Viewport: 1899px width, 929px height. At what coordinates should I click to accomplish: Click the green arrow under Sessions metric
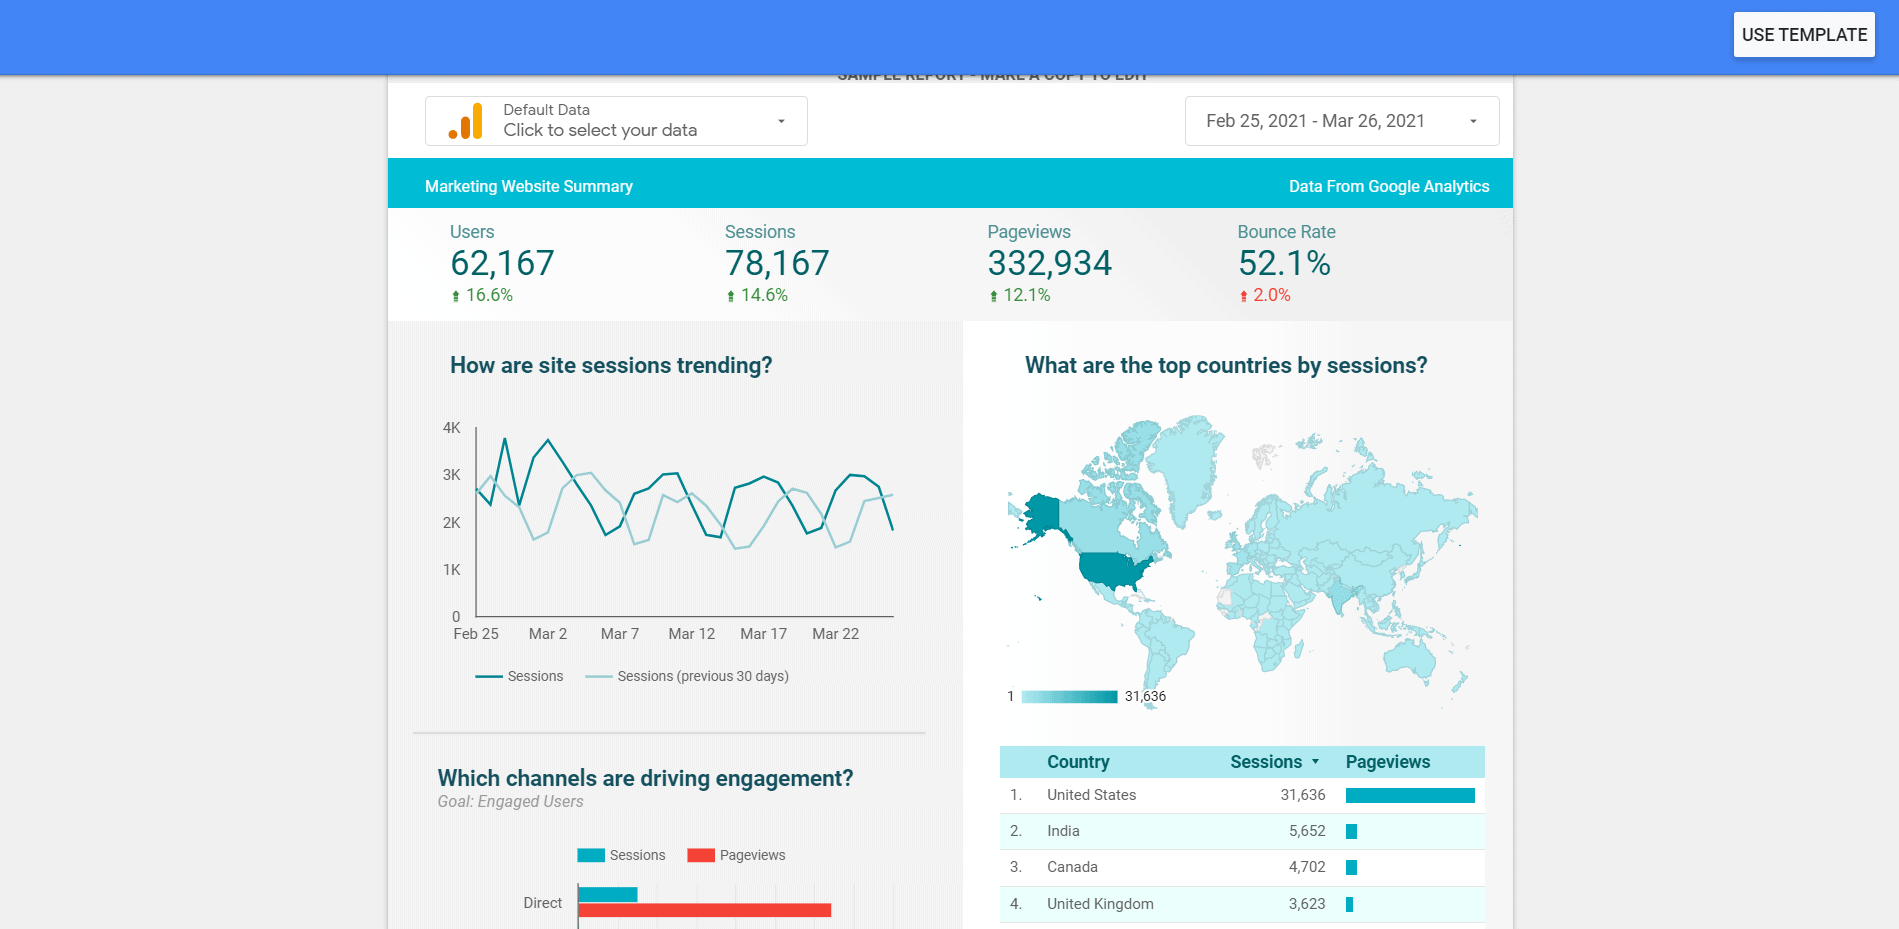pos(731,296)
